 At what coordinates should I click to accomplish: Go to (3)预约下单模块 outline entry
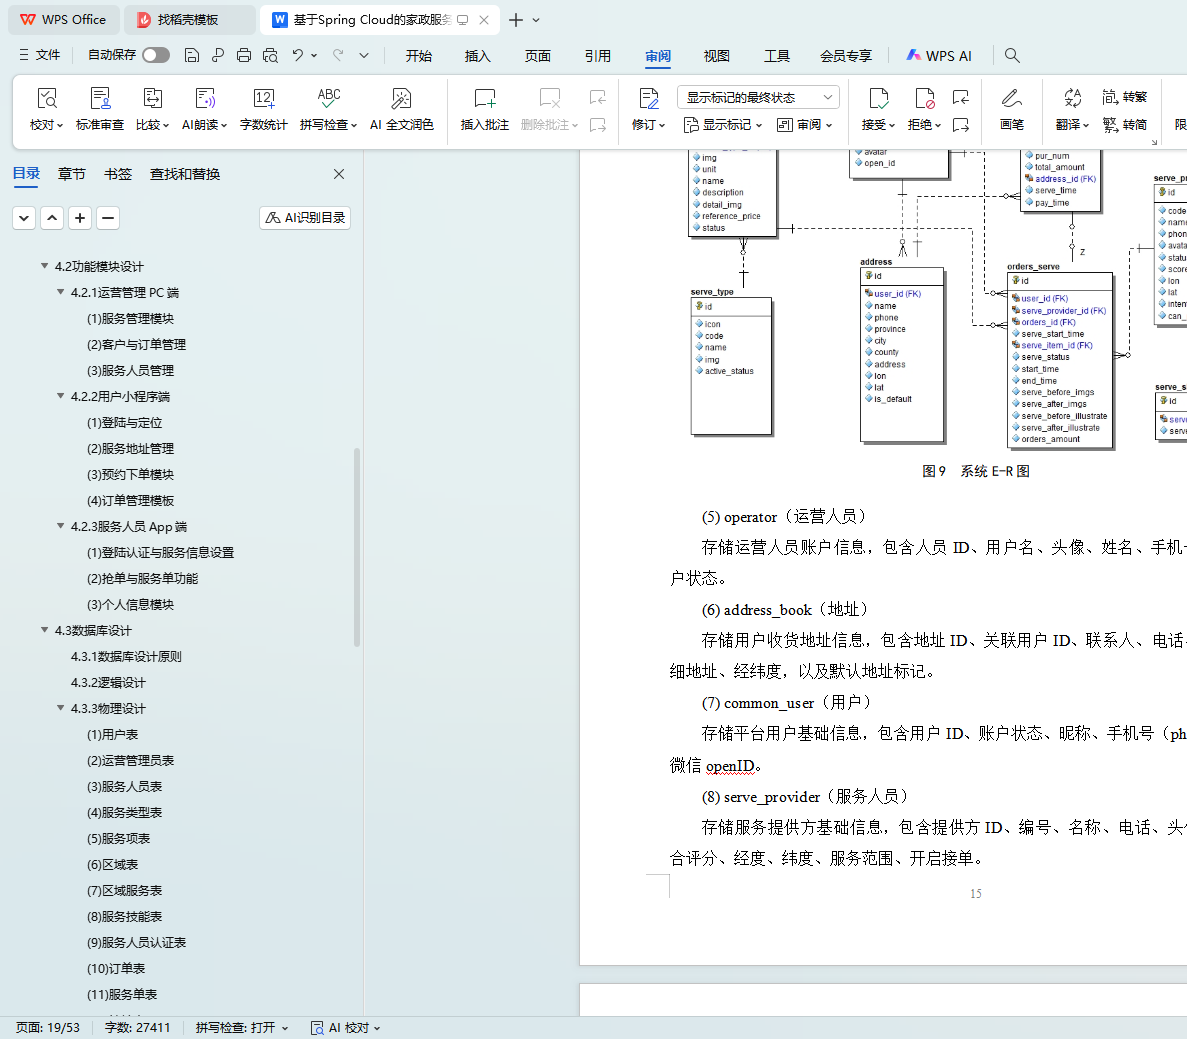[x=130, y=474]
